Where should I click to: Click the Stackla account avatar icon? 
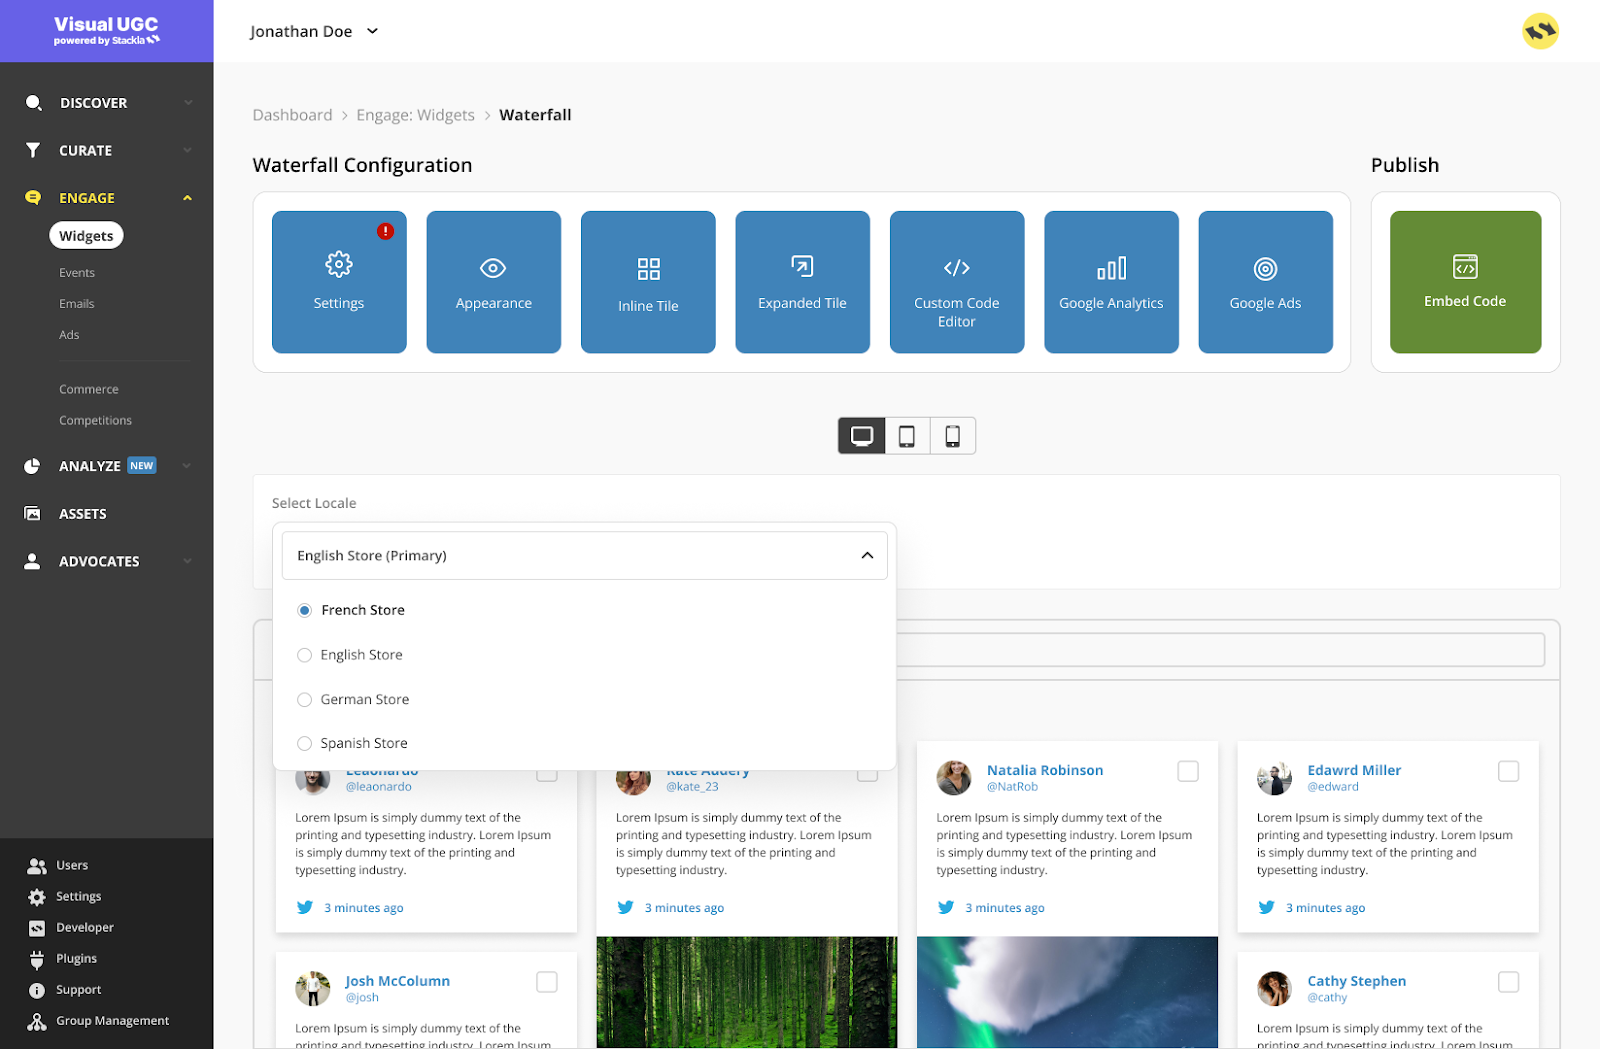click(x=1541, y=31)
